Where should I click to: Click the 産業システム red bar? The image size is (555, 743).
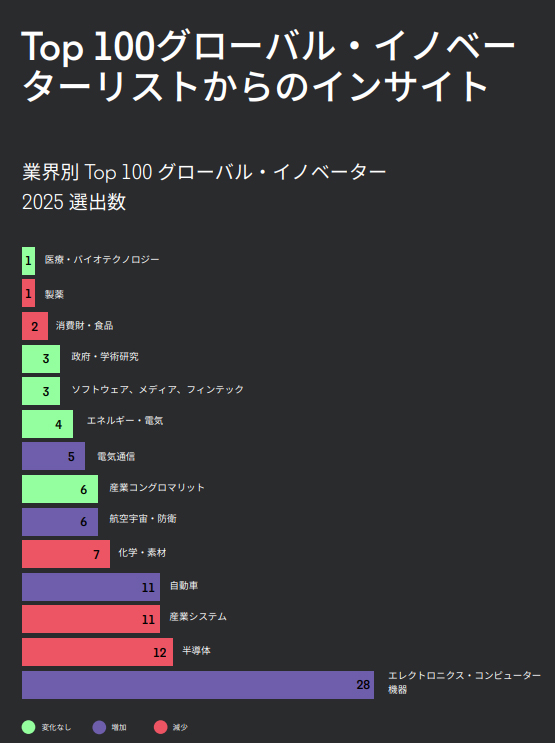pos(91,619)
